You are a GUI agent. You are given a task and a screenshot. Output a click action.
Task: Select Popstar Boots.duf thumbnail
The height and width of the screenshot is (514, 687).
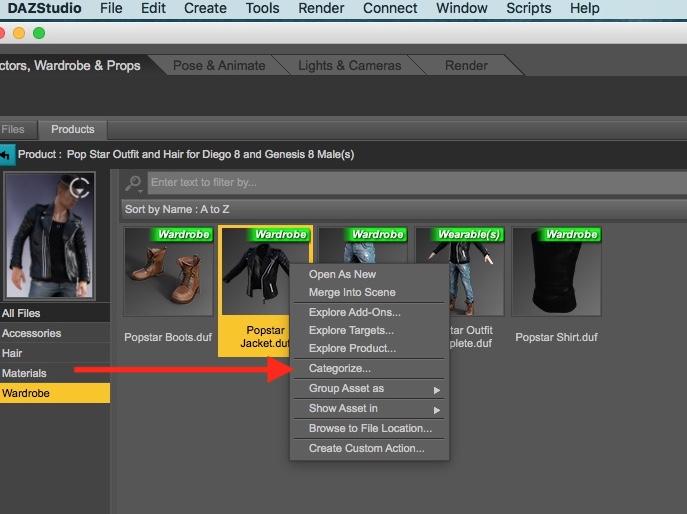click(x=168, y=272)
